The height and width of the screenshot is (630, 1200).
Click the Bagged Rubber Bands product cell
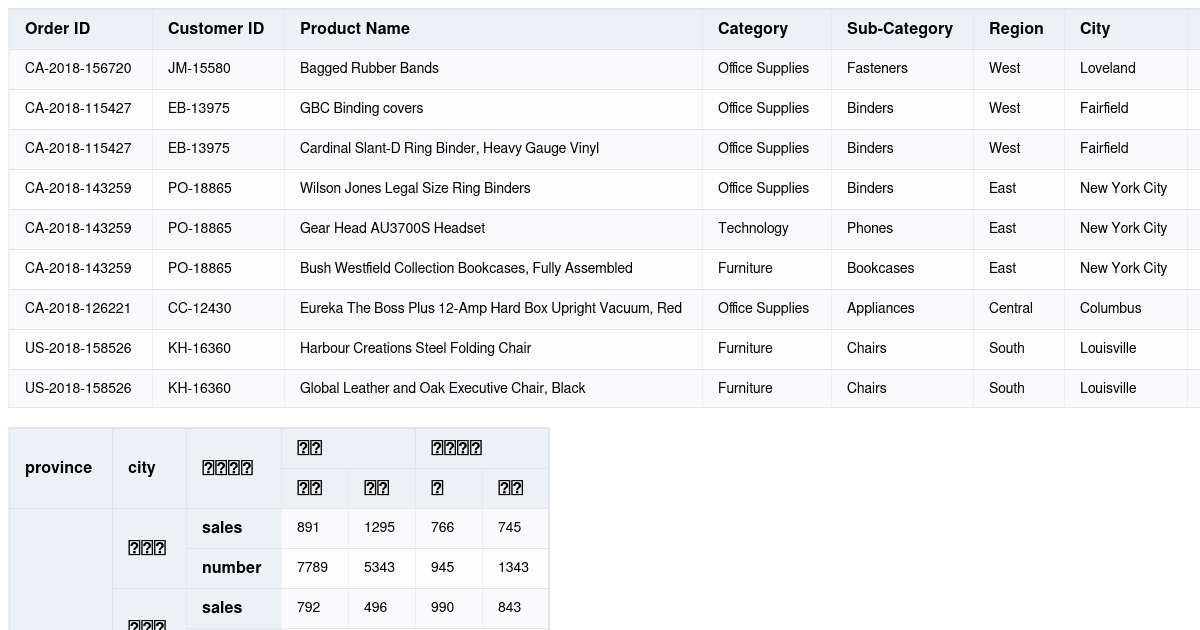tap(369, 68)
